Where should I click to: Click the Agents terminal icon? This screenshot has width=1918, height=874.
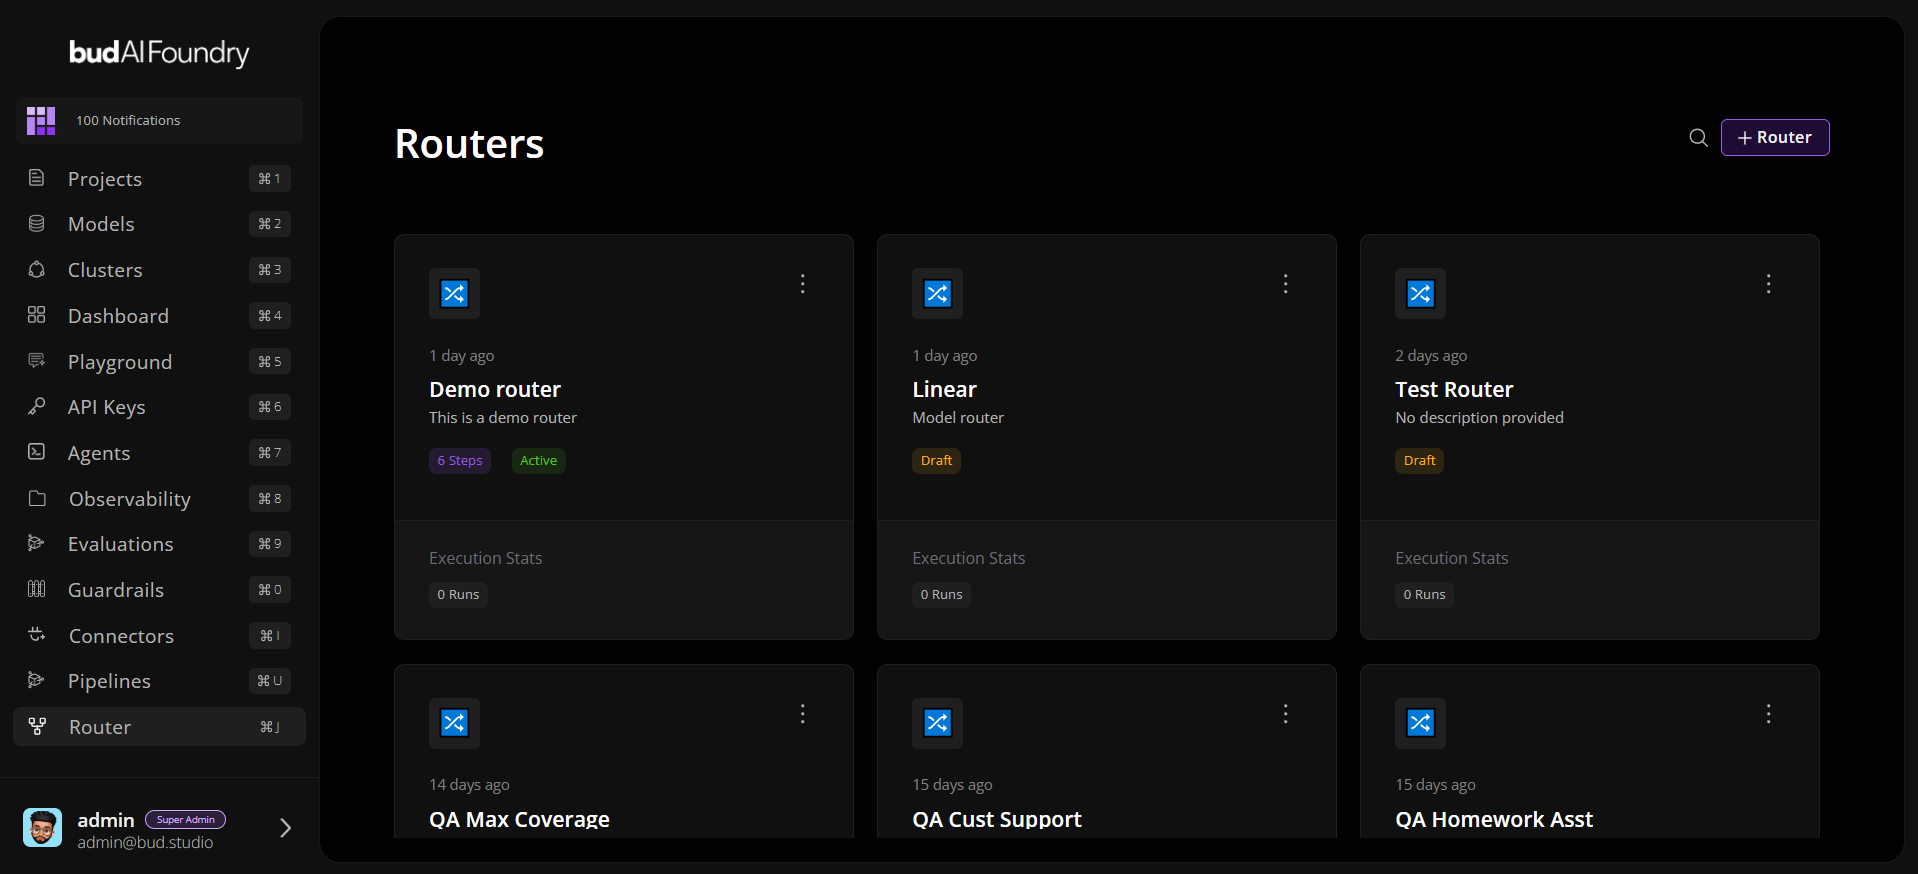point(37,452)
